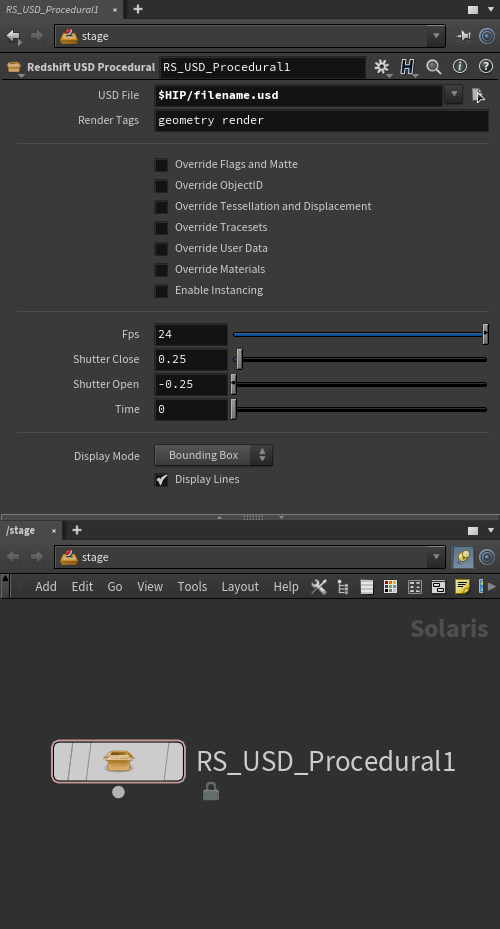Image resolution: width=500 pixels, height=929 pixels.
Task: Toggle the network pane pin icon
Action: coord(463,557)
